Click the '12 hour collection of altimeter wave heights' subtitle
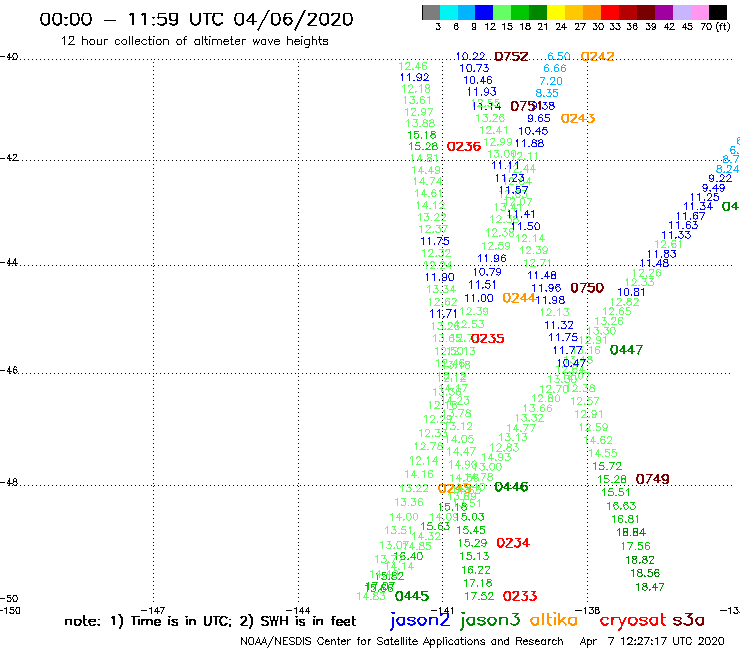This screenshot has height=650, width=740. click(x=194, y=41)
